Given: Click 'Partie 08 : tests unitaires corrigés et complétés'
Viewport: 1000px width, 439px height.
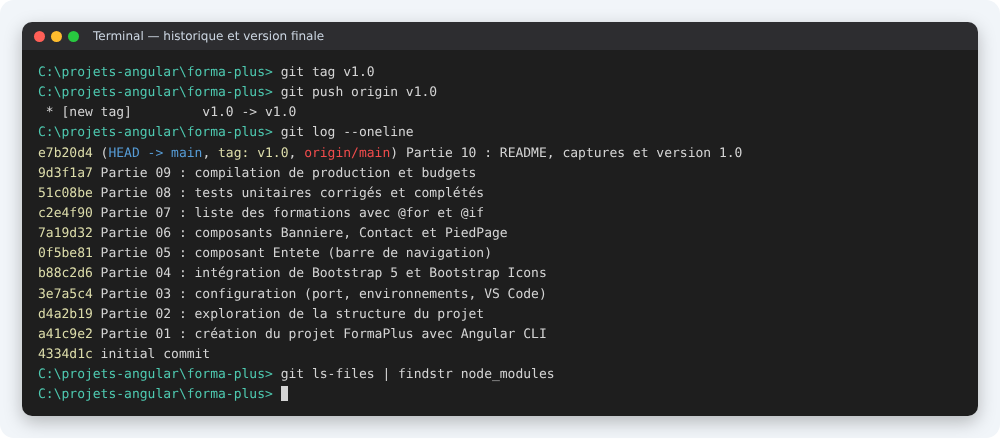Looking at the screenshot, I should pyautogui.click(x=292, y=193).
